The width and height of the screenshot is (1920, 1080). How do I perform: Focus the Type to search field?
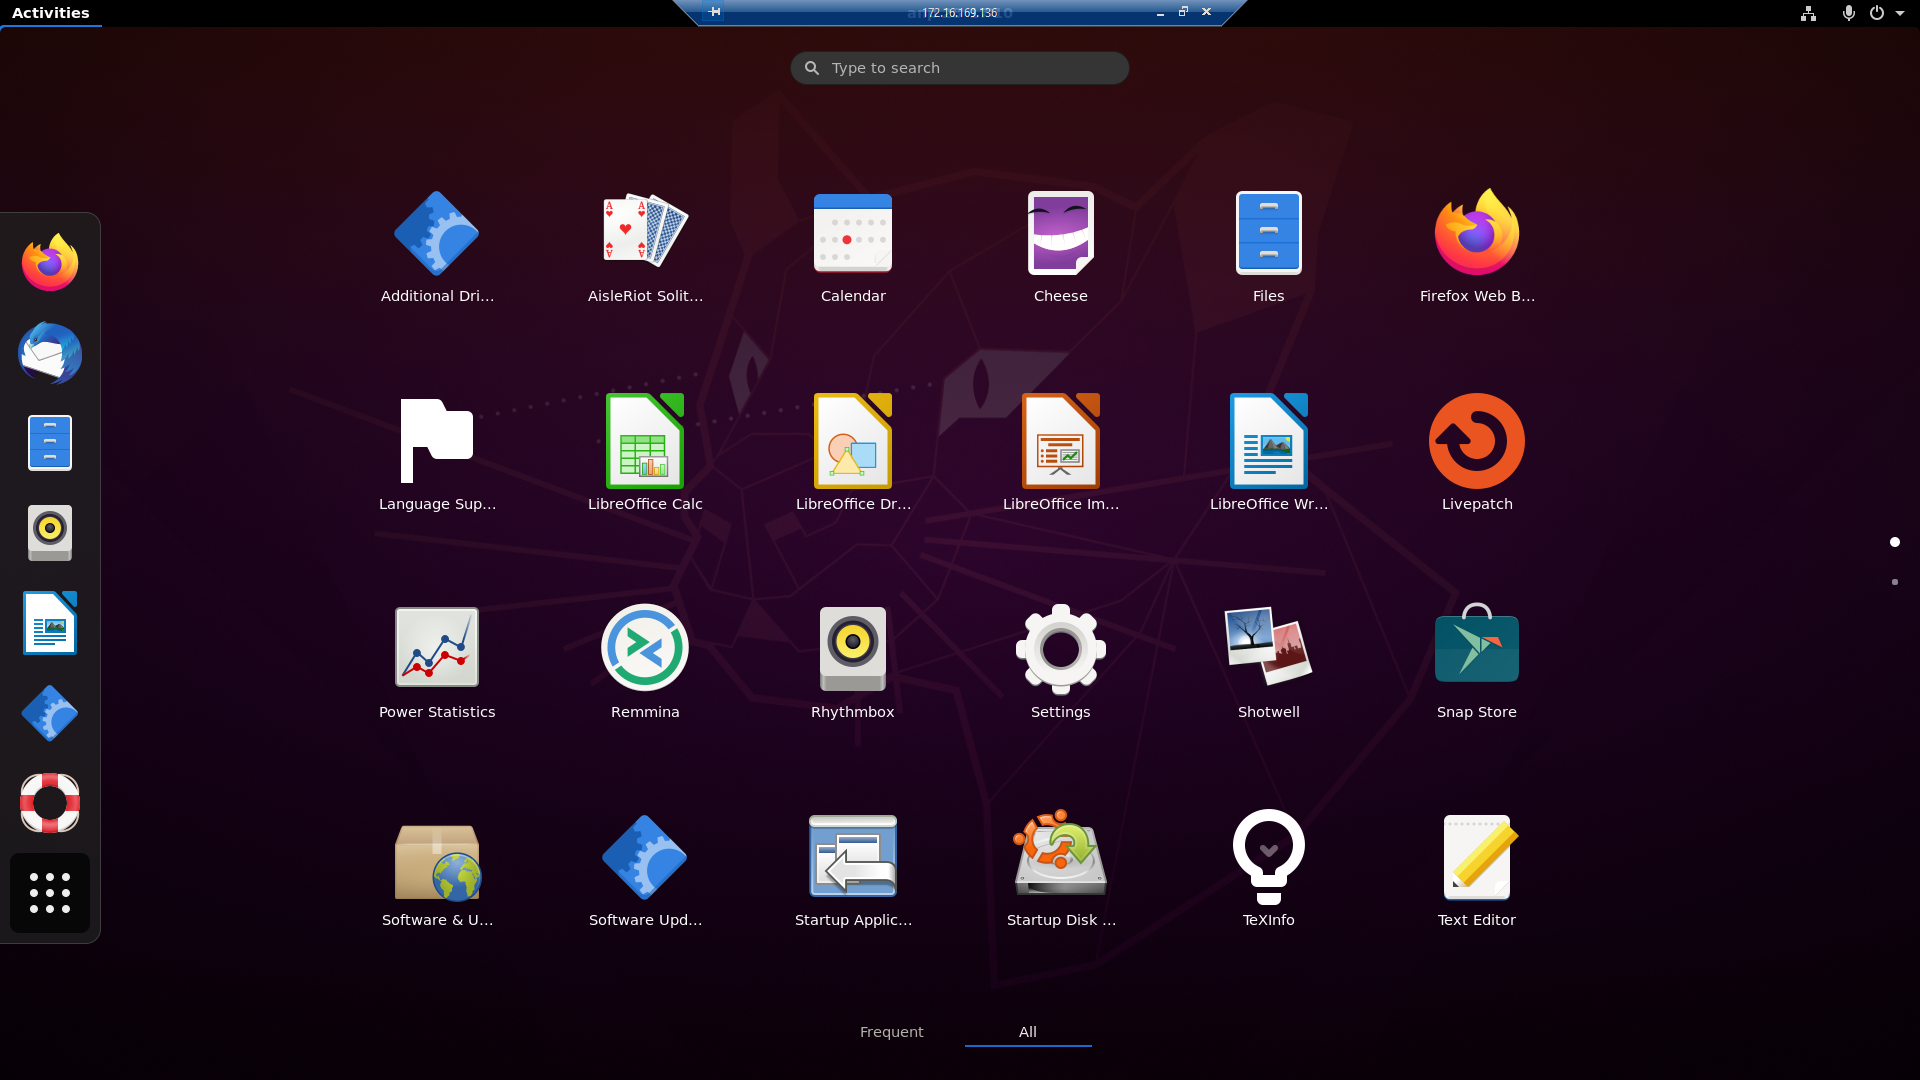[x=960, y=68]
